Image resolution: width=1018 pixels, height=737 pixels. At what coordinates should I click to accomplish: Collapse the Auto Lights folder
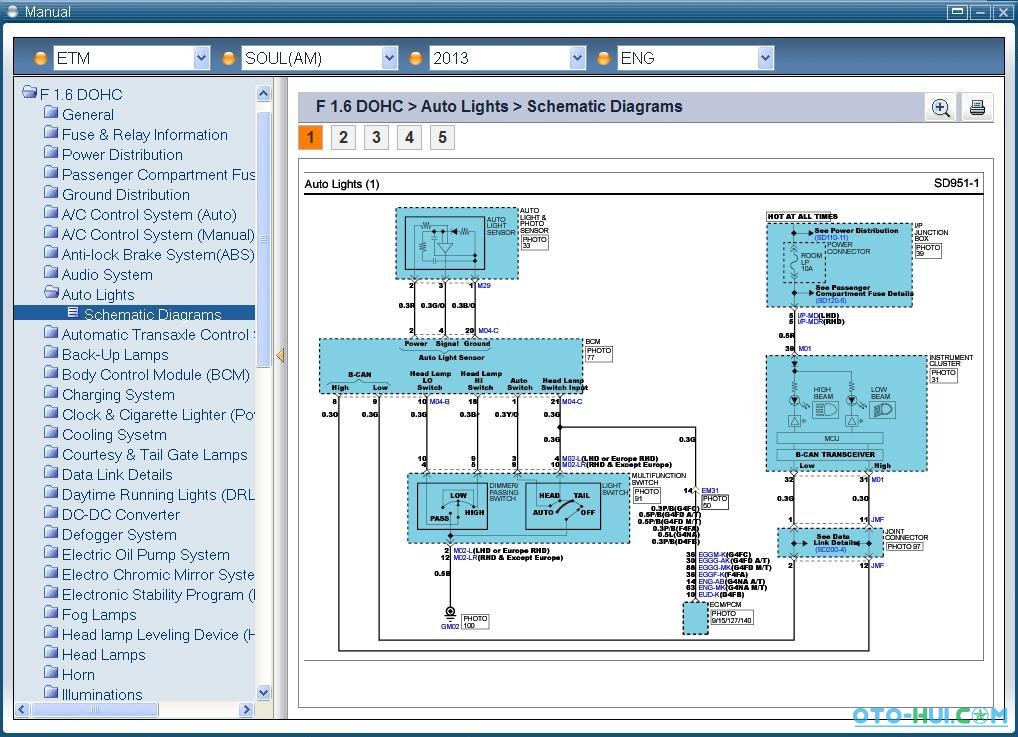pyautogui.click(x=89, y=294)
